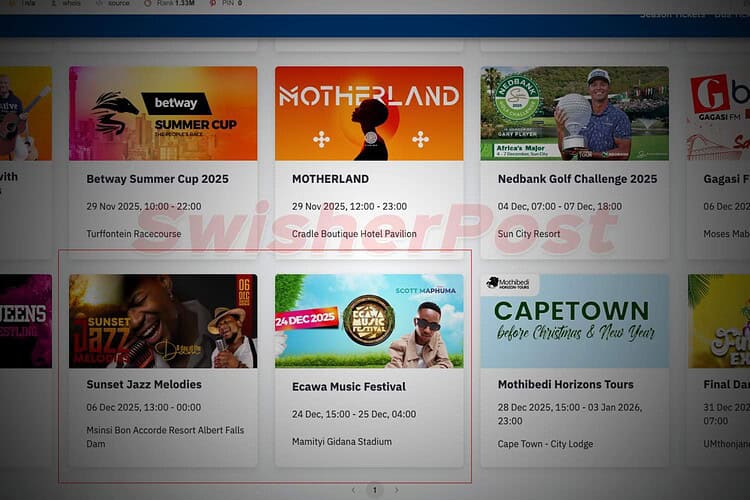The height and width of the screenshot is (500, 750).
Task: Select page 1 in pagination
Action: pyautogui.click(x=375, y=490)
